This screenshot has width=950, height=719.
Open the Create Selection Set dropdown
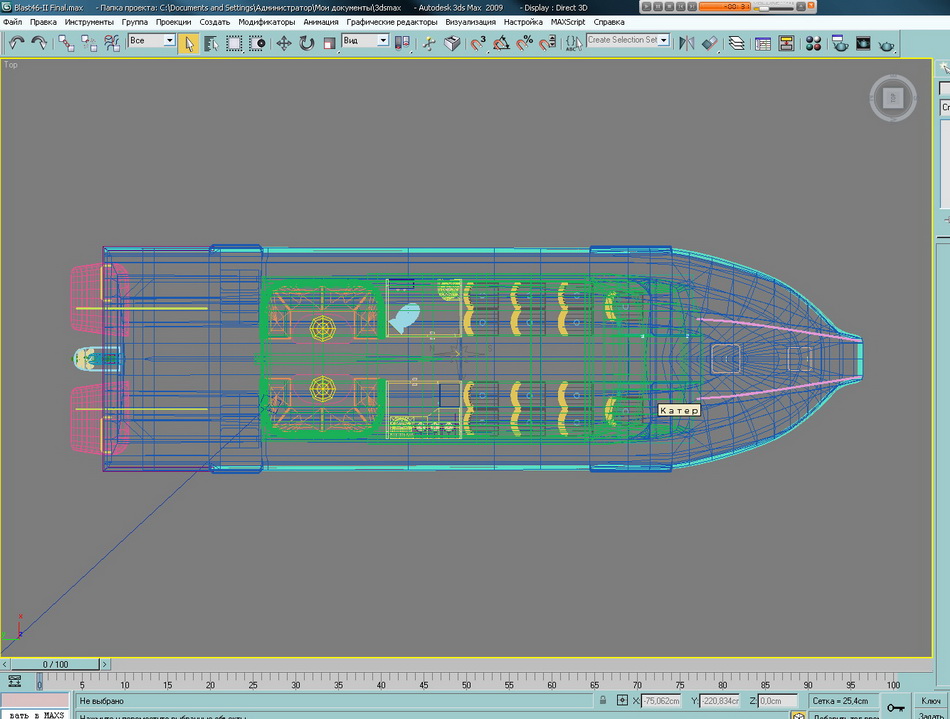click(x=628, y=40)
